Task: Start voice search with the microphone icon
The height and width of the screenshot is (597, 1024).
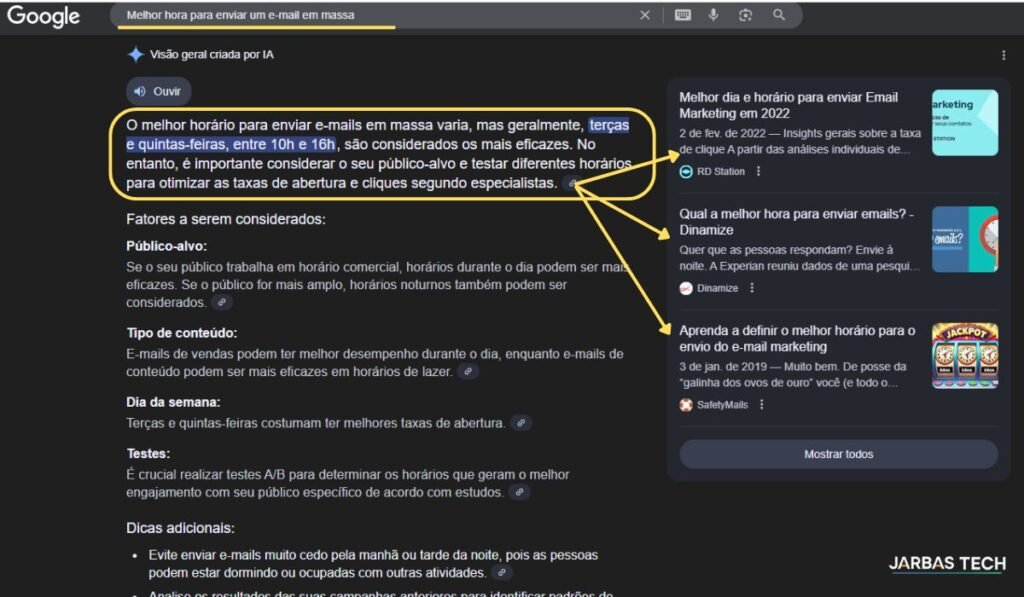Action: [x=713, y=15]
